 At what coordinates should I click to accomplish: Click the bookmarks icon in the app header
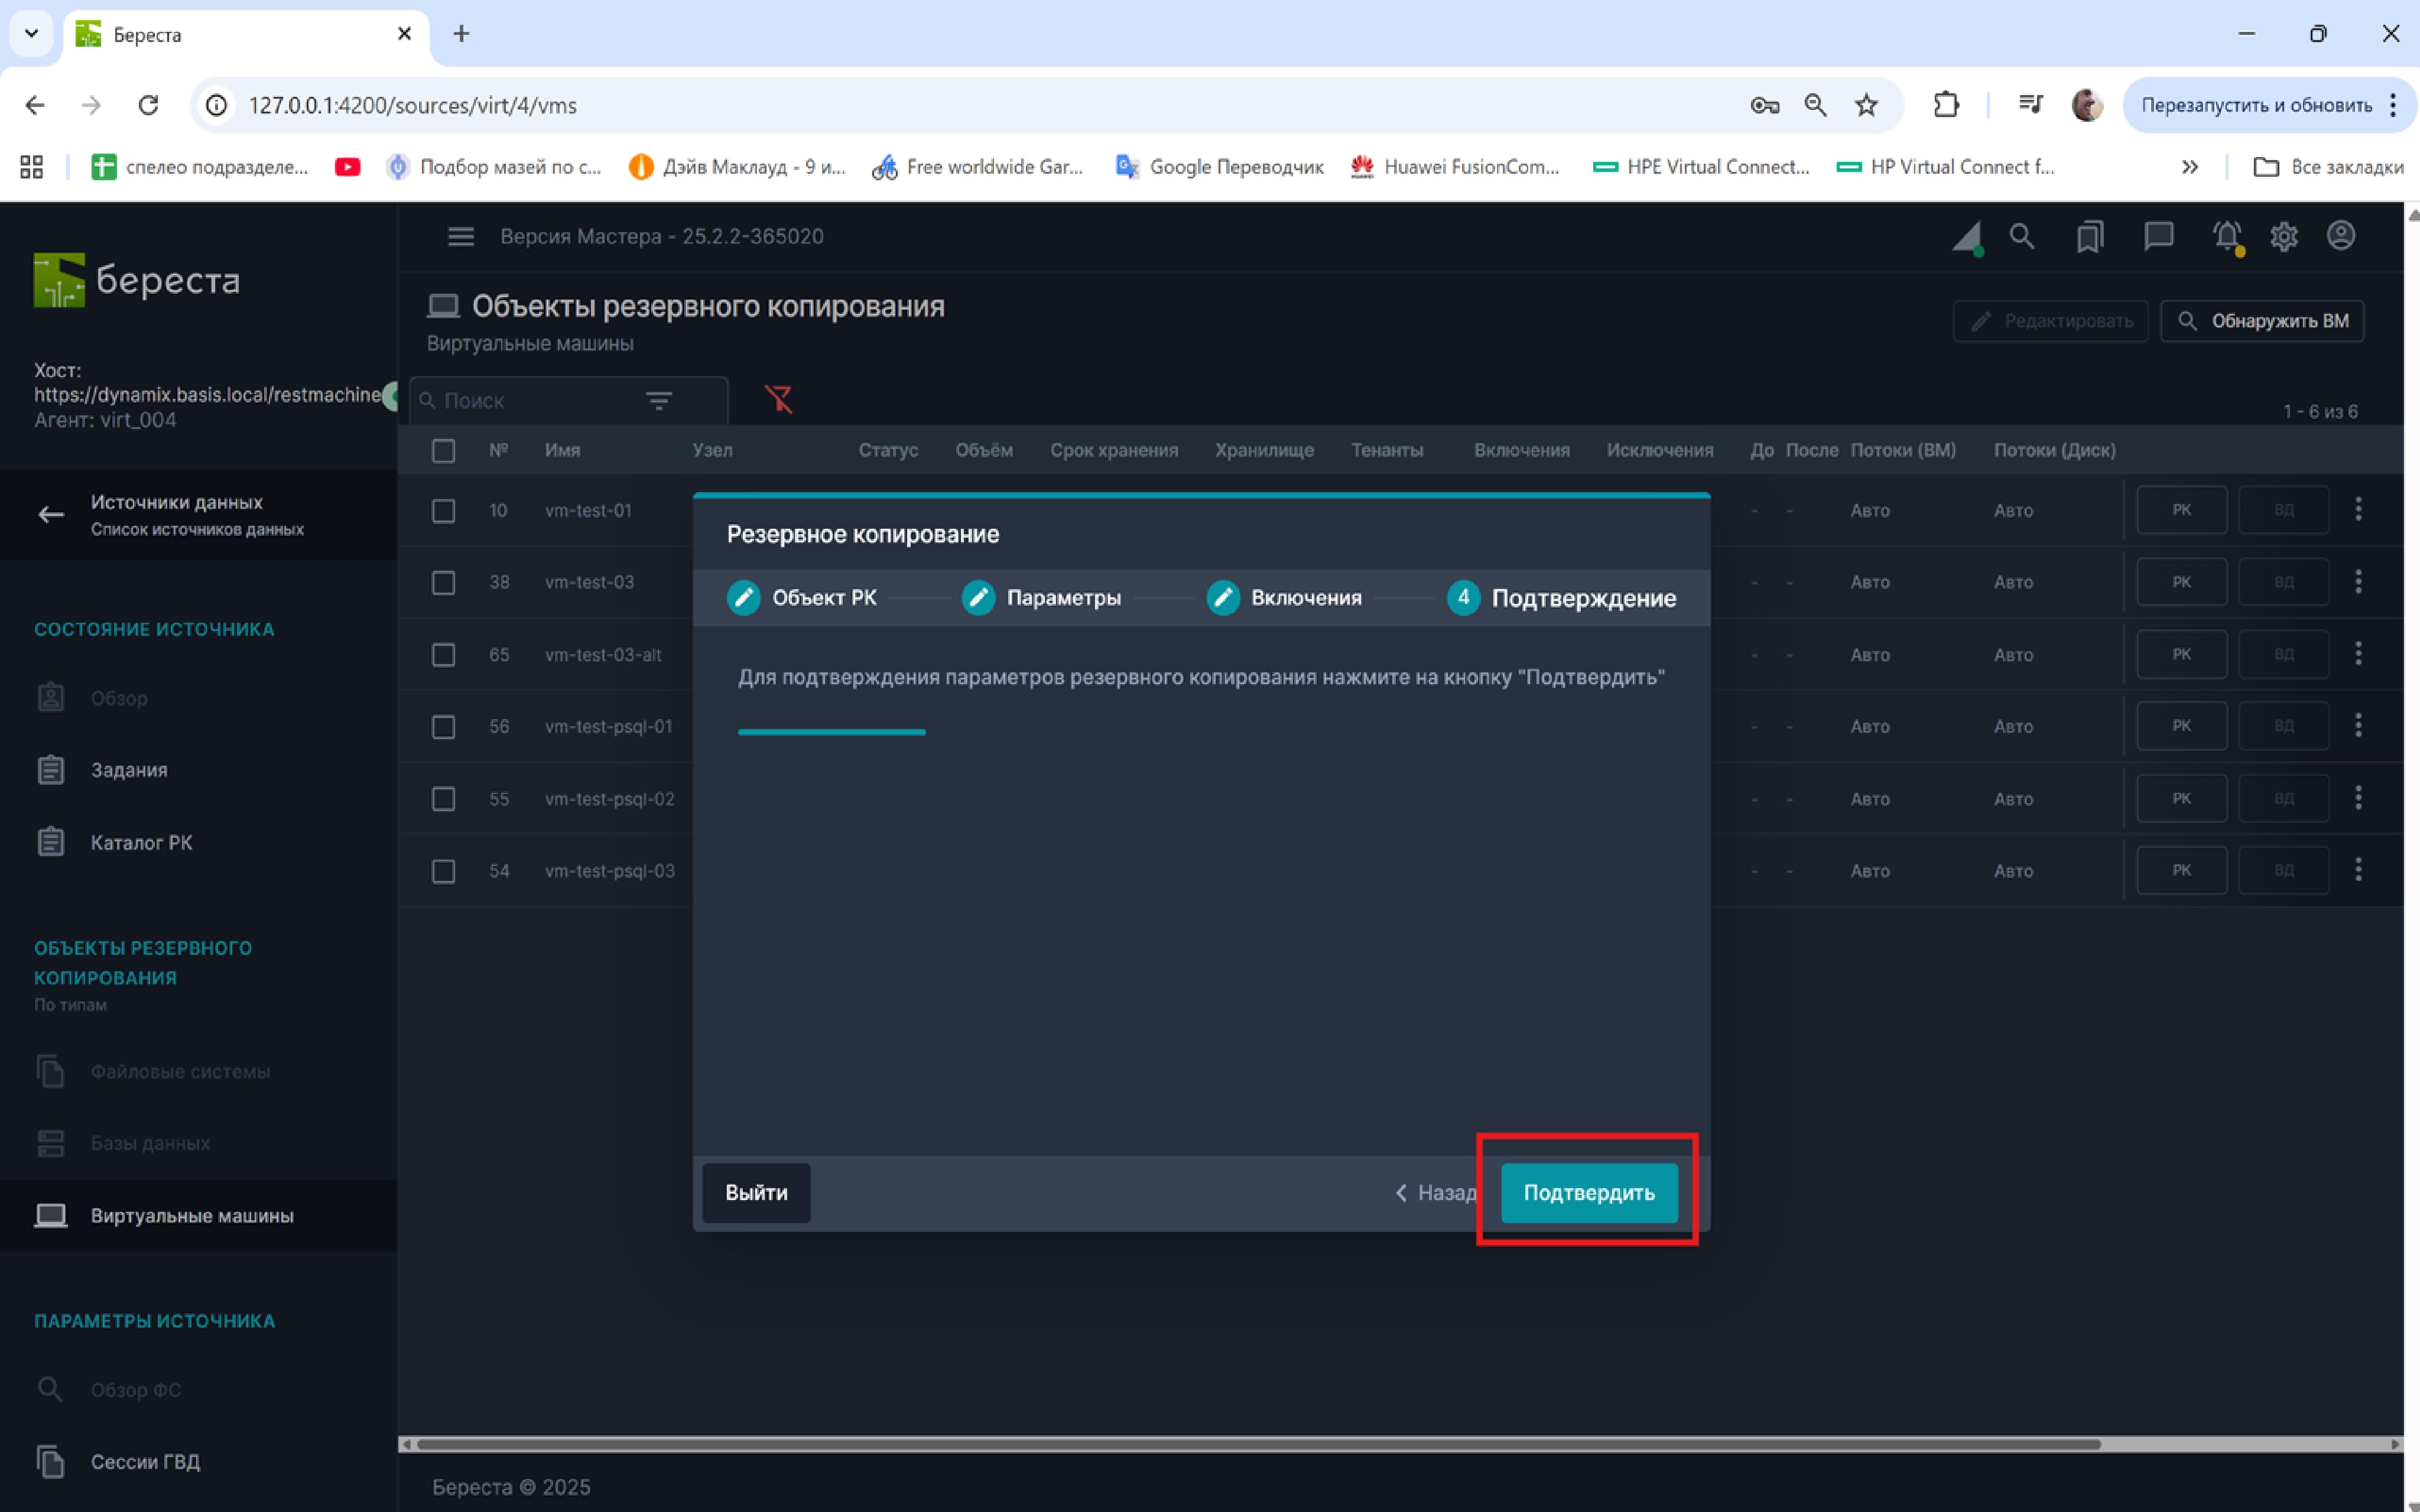coord(2090,237)
